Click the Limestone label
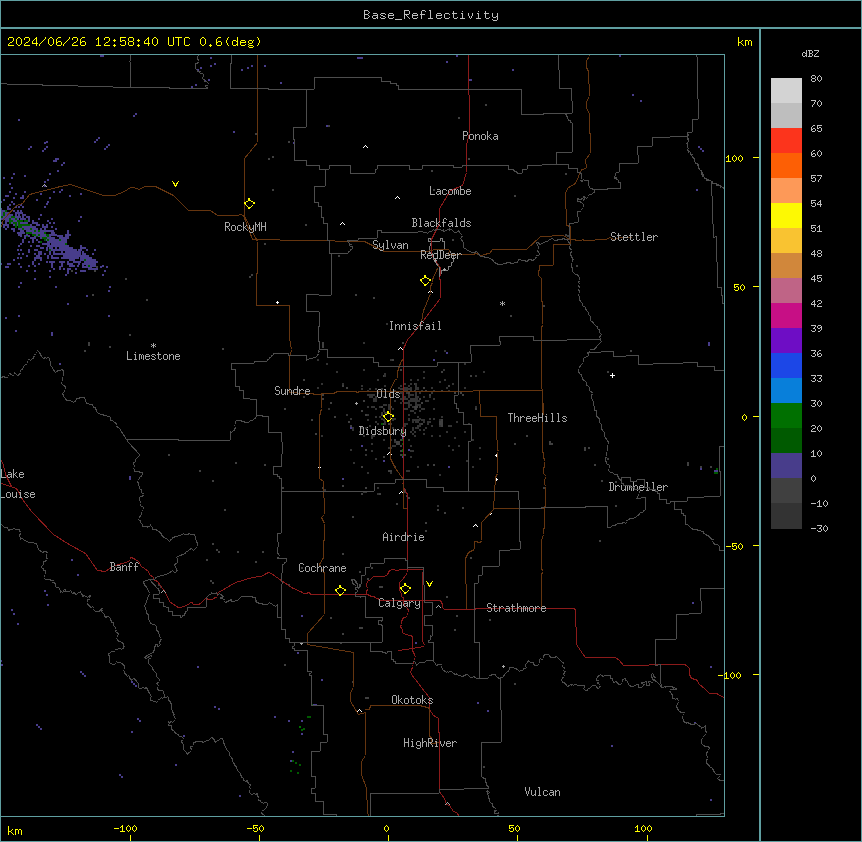The width and height of the screenshot is (862, 842). pyautogui.click(x=153, y=356)
